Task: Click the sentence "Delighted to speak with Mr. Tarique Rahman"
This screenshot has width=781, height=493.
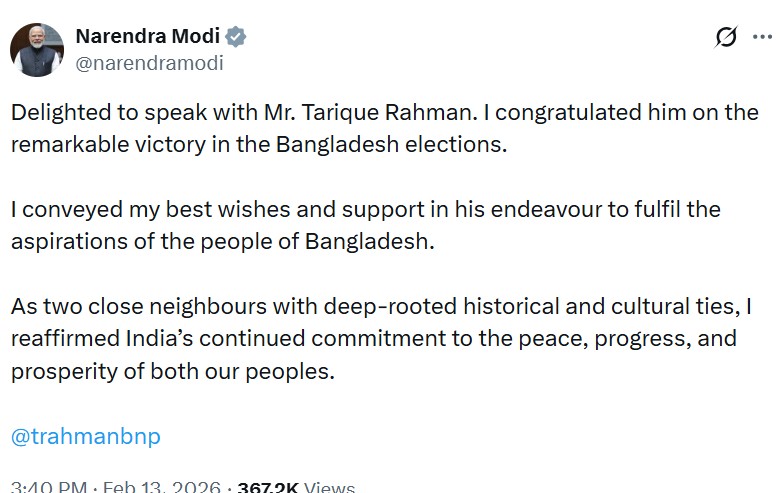Action: [244, 112]
